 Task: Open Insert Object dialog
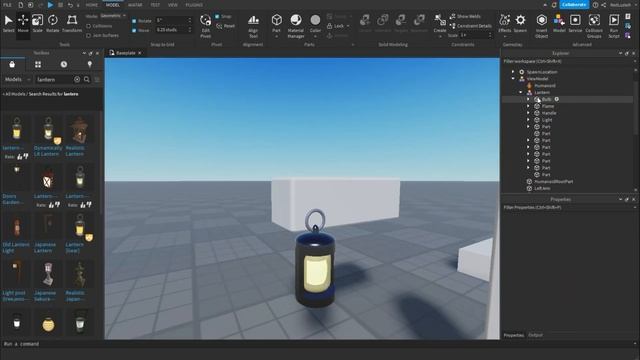(541, 26)
